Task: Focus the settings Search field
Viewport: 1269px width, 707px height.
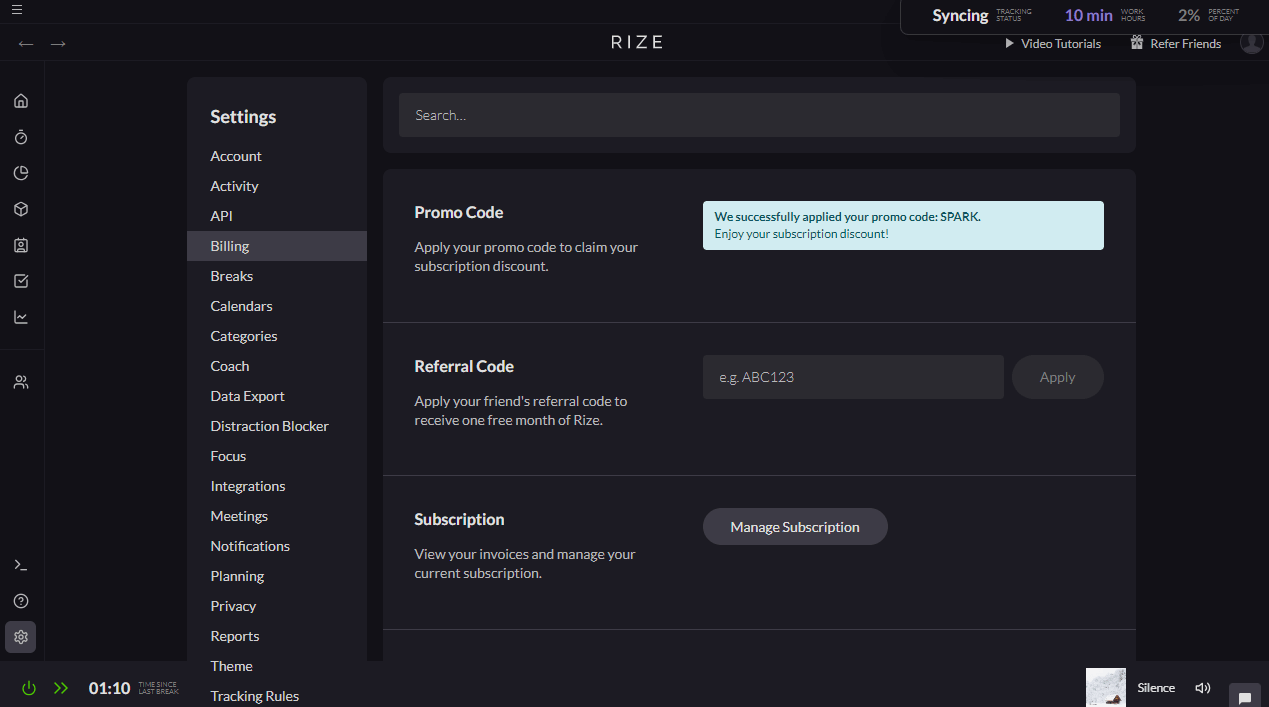Action: [x=759, y=115]
